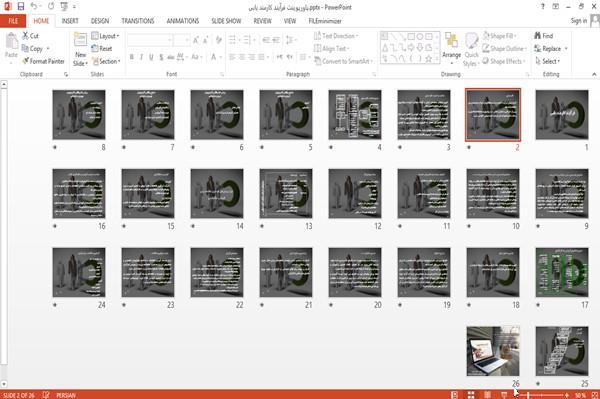
Task: Switch to Slide Sorter view icon in status bar
Action: [471, 395]
